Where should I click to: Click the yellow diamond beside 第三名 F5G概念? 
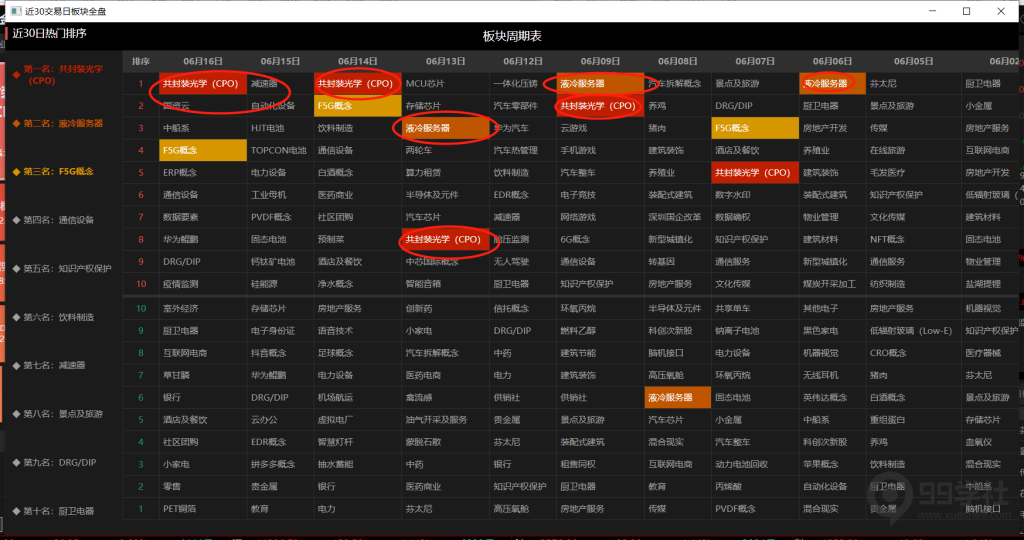click(x=16, y=172)
